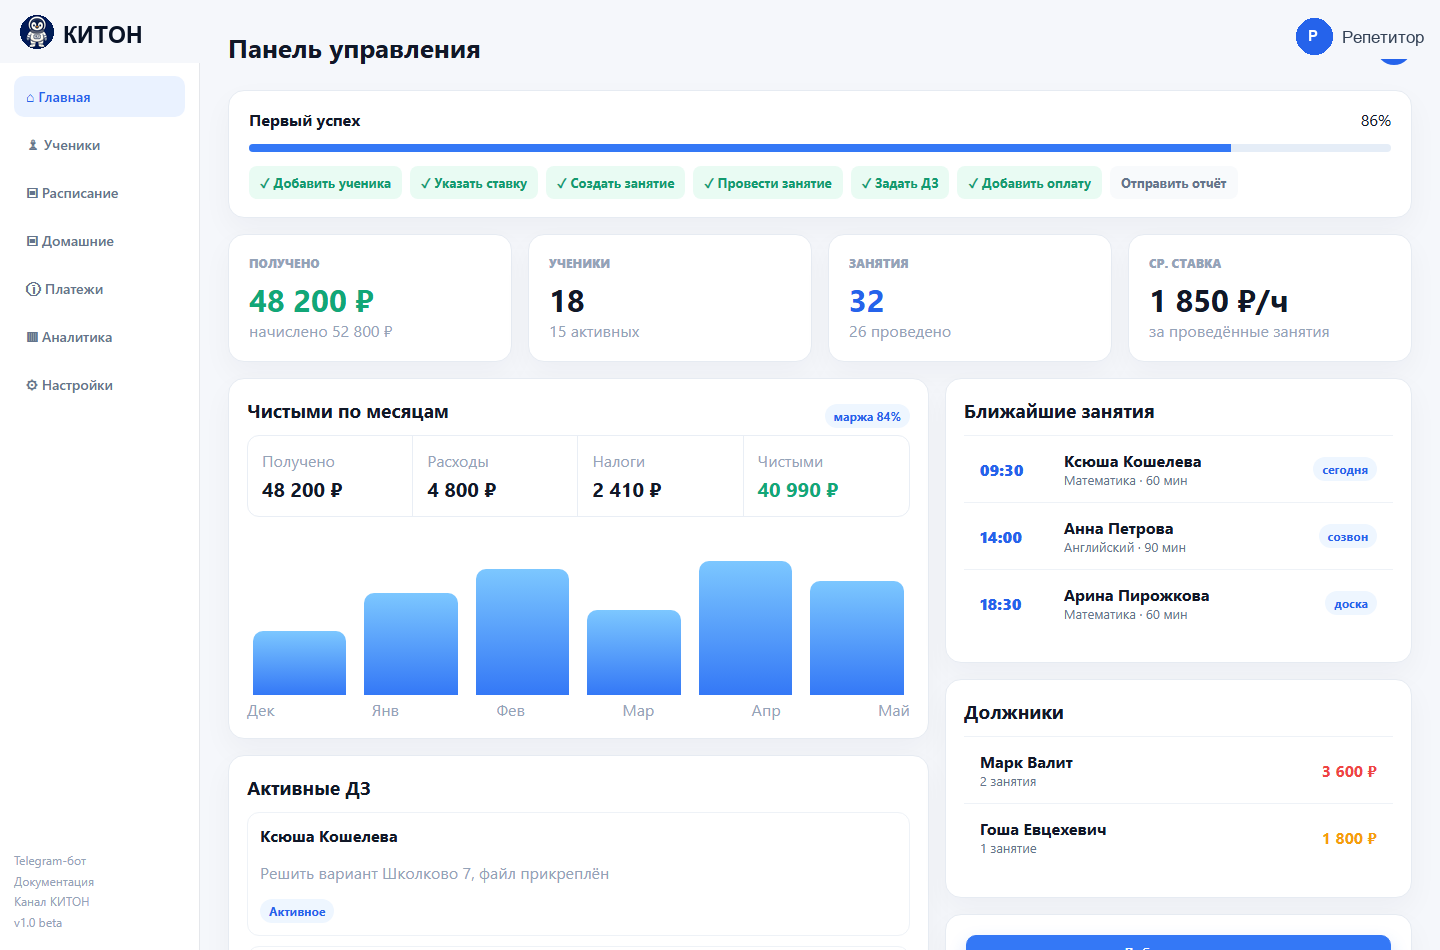Click the 'маржа 84%' badge

pyautogui.click(x=867, y=417)
